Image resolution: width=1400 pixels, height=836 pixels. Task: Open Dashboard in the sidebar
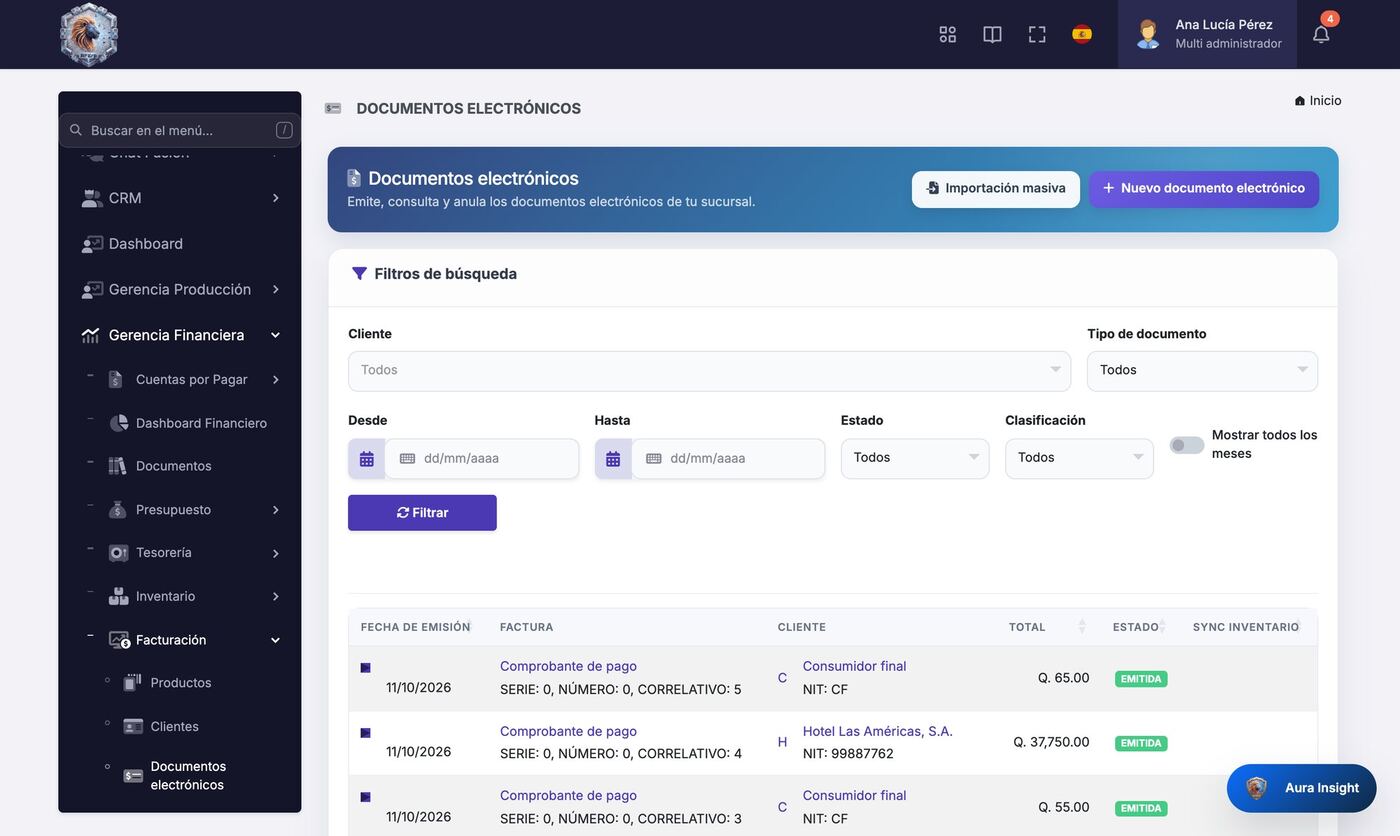point(145,244)
